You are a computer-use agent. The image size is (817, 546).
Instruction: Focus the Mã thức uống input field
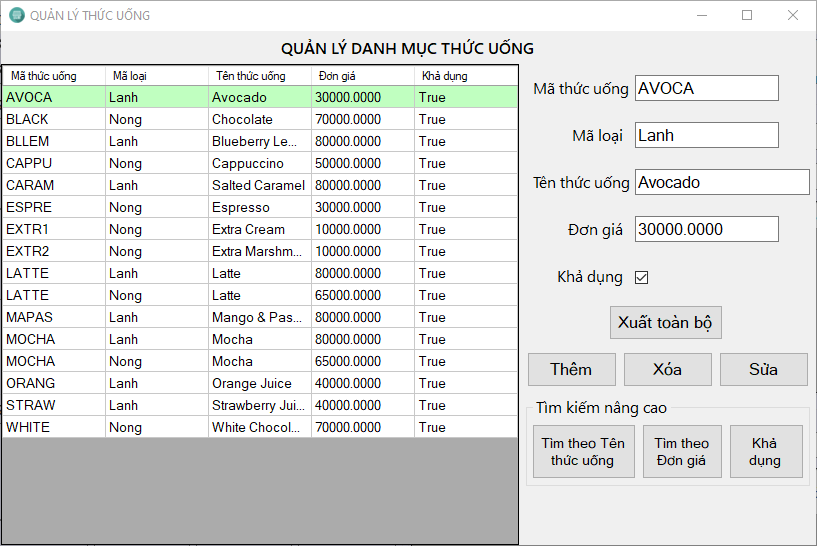(706, 88)
